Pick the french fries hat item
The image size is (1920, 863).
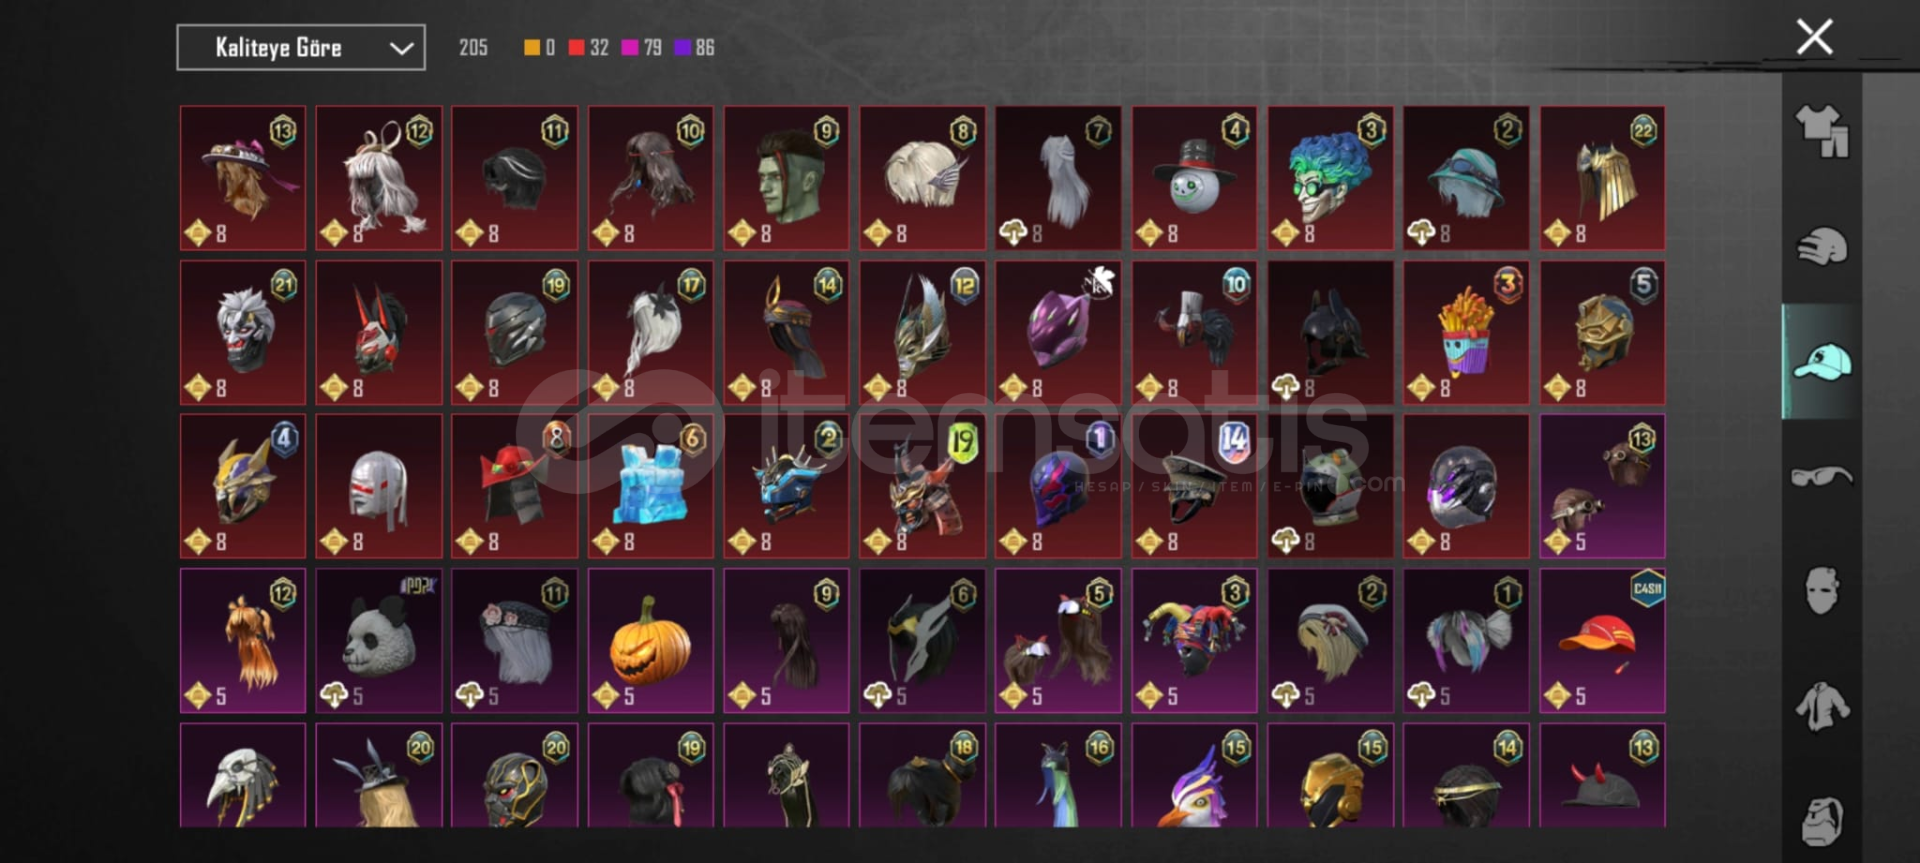1466,333
